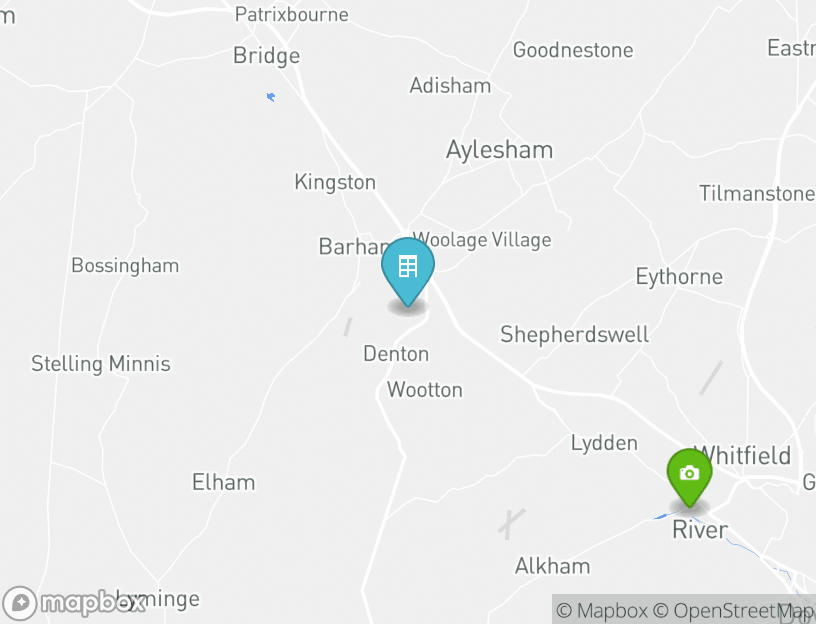Image resolution: width=816 pixels, height=624 pixels.
Task: Click the Lydden village label
Action: 604,444
